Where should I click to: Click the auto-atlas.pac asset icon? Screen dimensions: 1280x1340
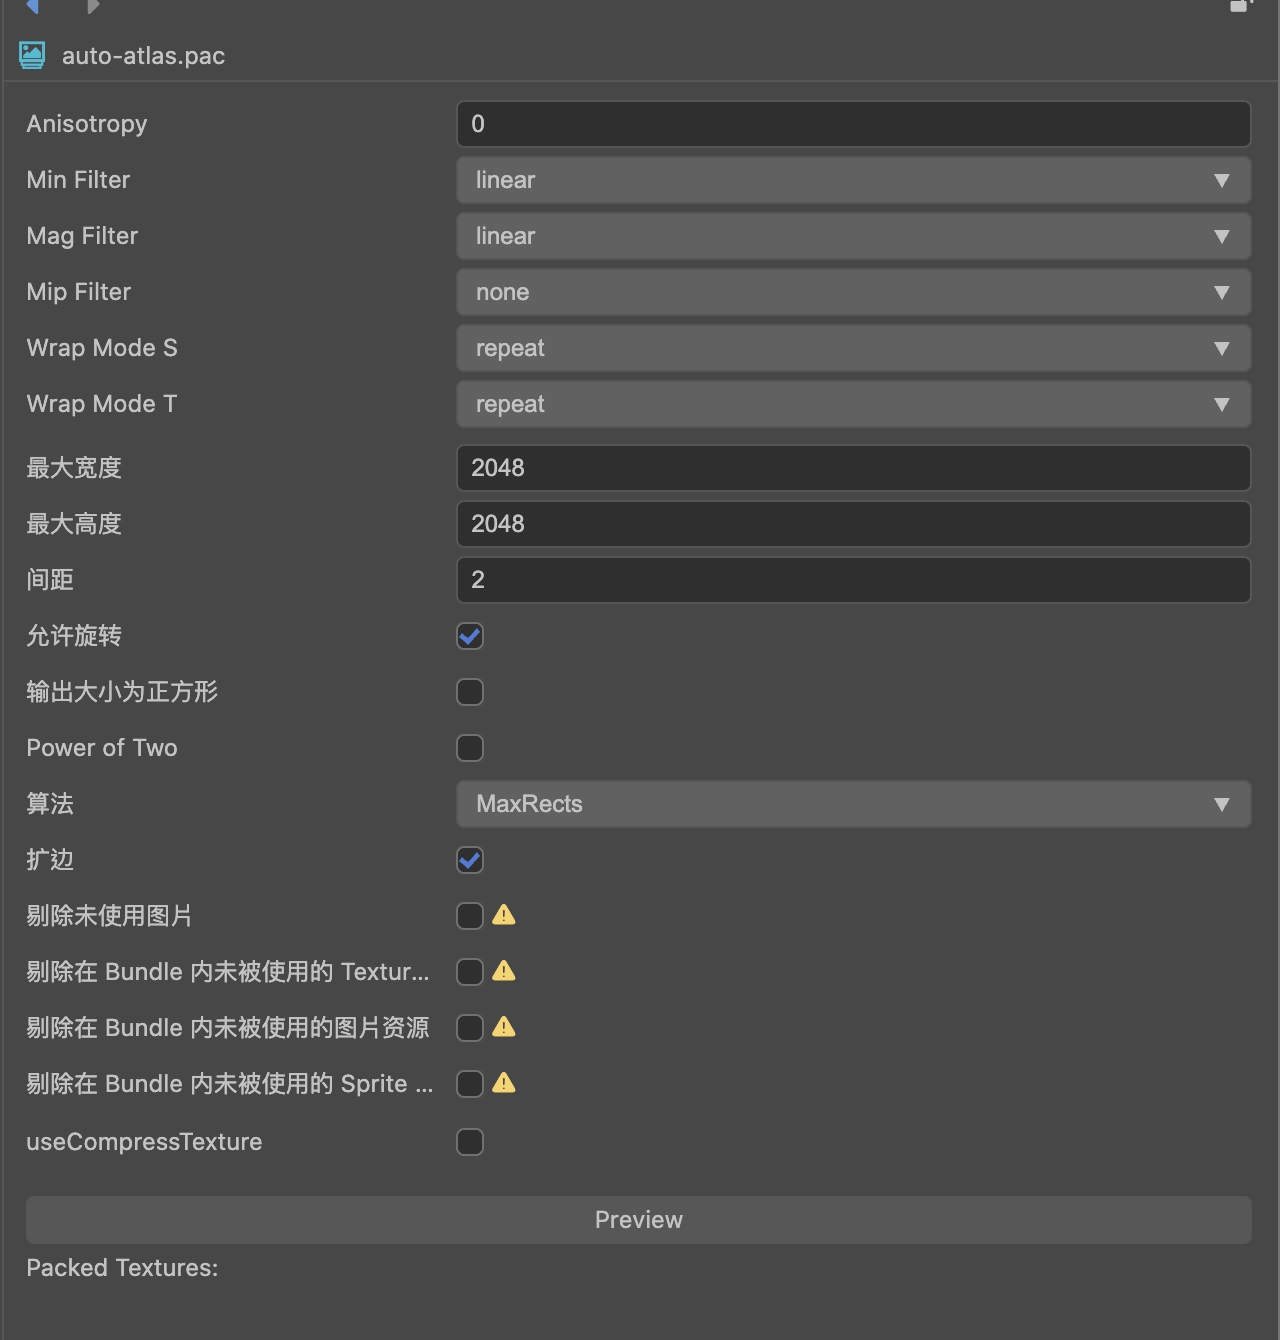point(32,56)
